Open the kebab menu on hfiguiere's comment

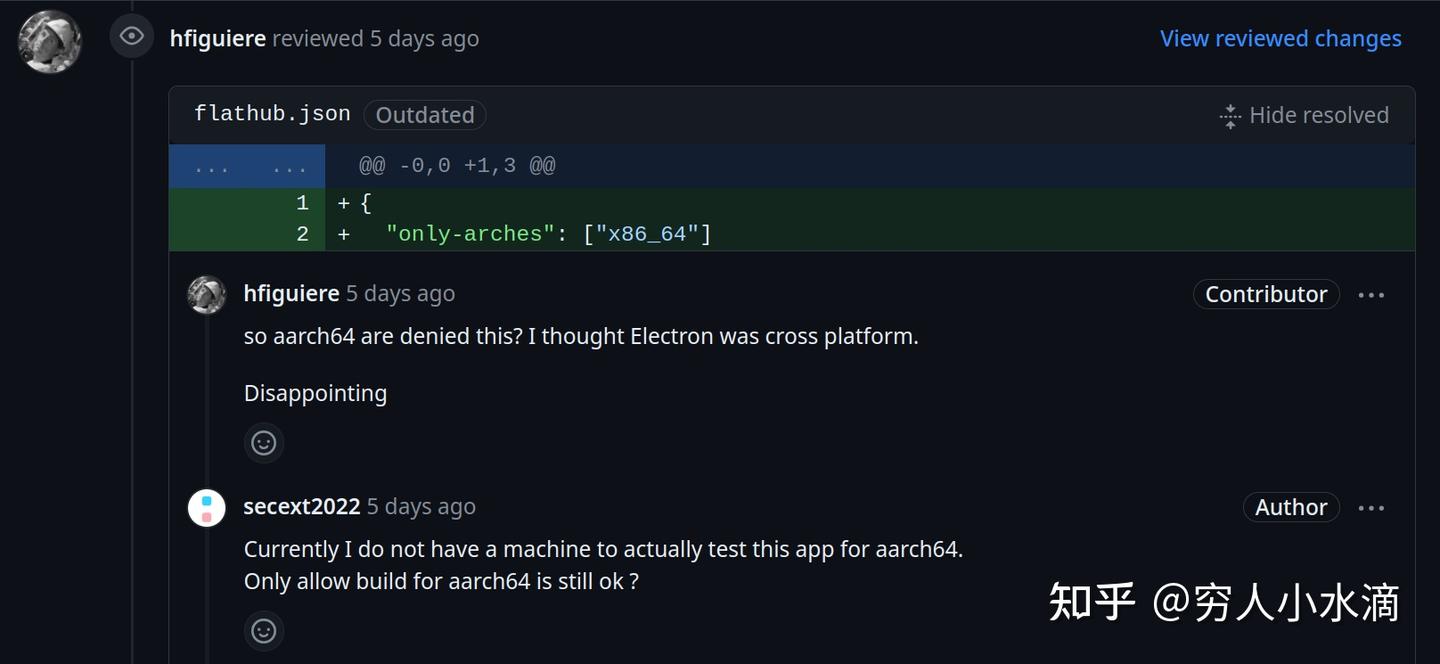click(x=1371, y=294)
